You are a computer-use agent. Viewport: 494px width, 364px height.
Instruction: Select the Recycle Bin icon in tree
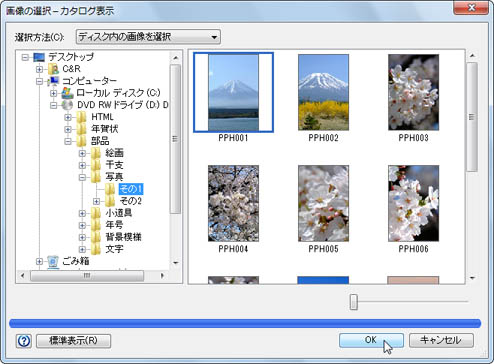(x=53, y=261)
